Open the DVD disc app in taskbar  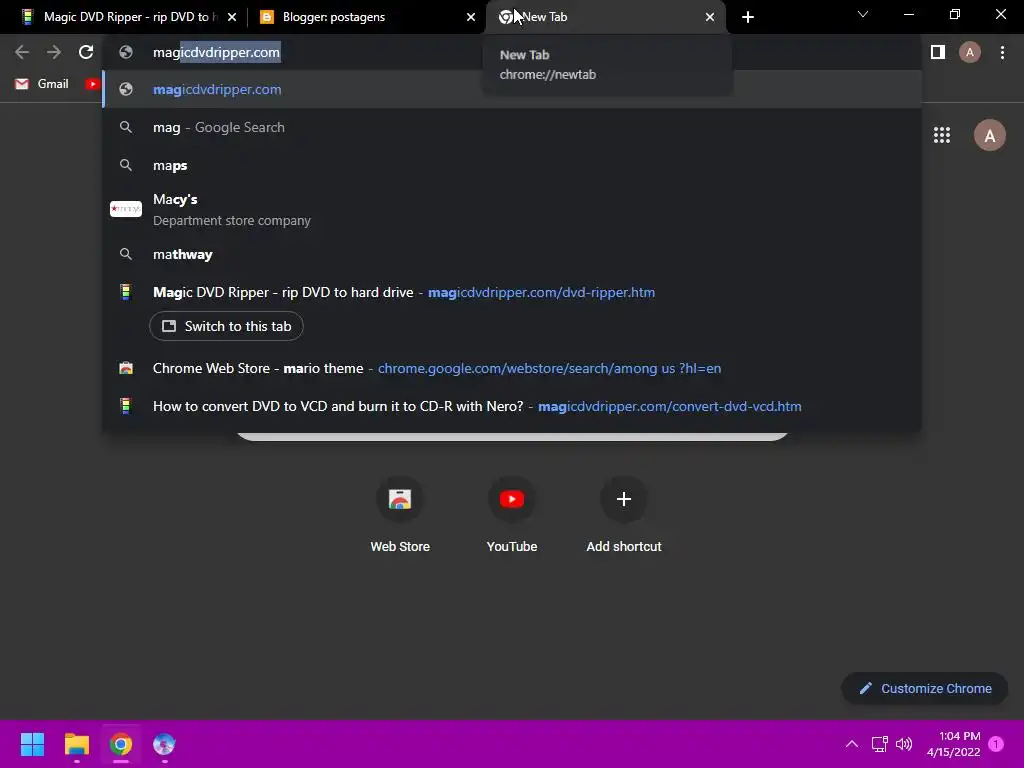164,744
